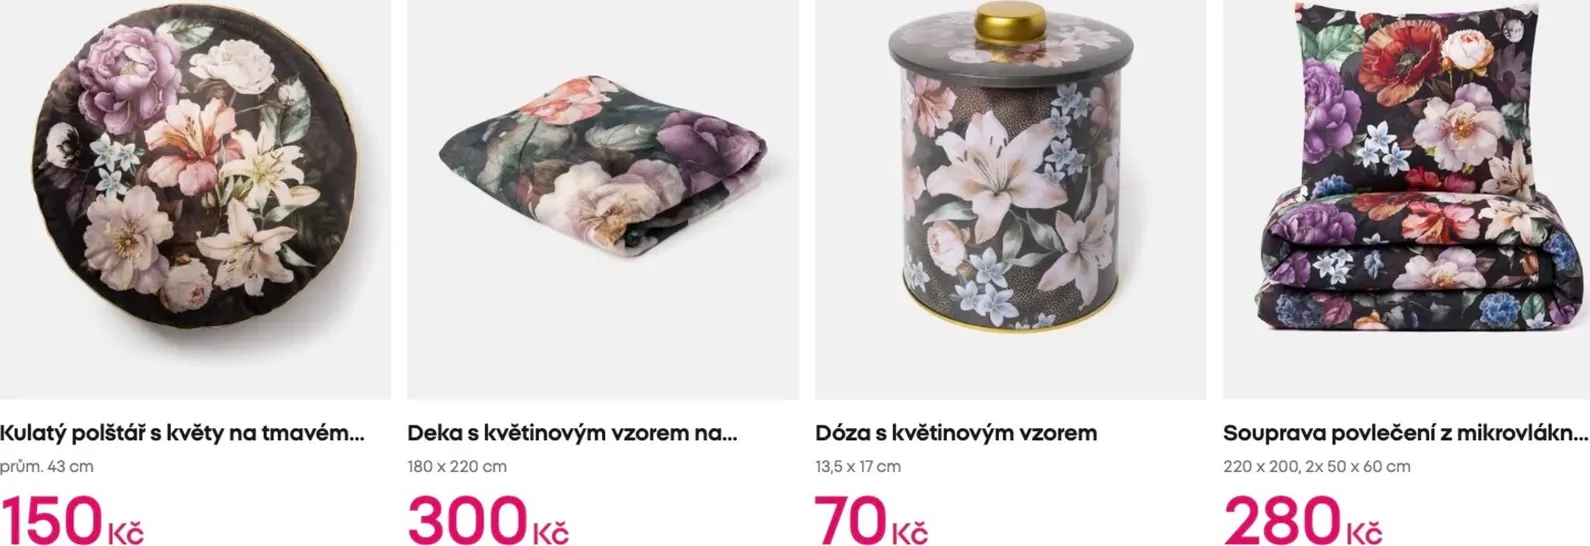This screenshot has height=546, width=1590.
Task: Open the 'Souprava povlečení z mikrovlákn...' title link
Action: point(1405,433)
